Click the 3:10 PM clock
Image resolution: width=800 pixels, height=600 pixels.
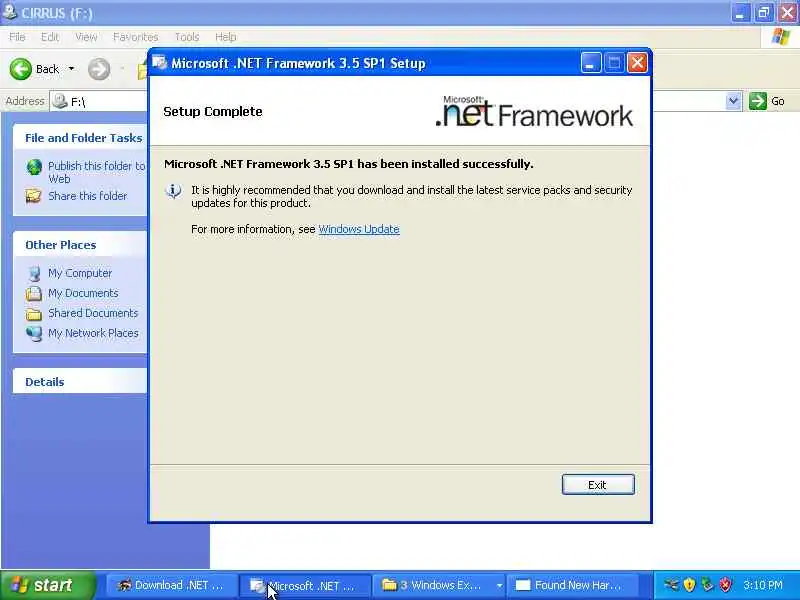762,585
